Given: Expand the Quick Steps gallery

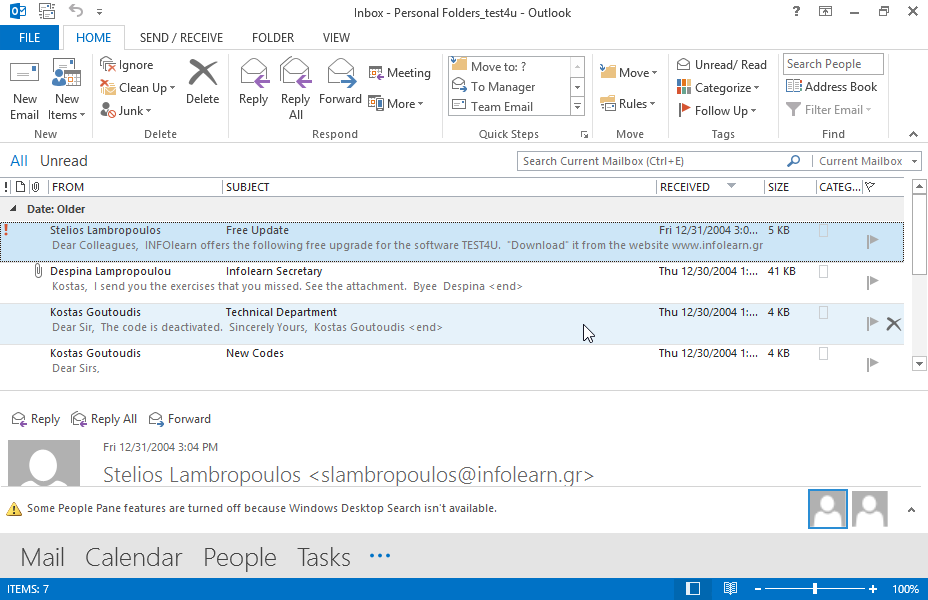Looking at the screenshot, I should point(577,107).
